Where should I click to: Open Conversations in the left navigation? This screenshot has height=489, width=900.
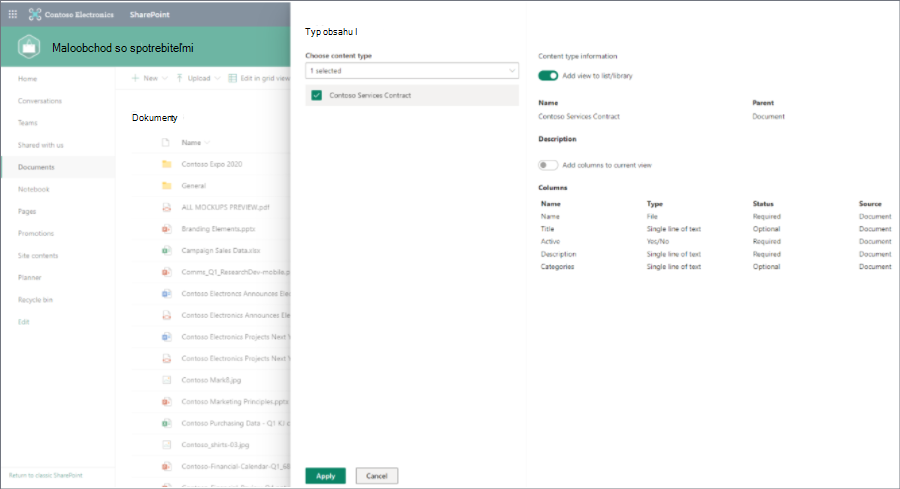(x=40, y=101)
